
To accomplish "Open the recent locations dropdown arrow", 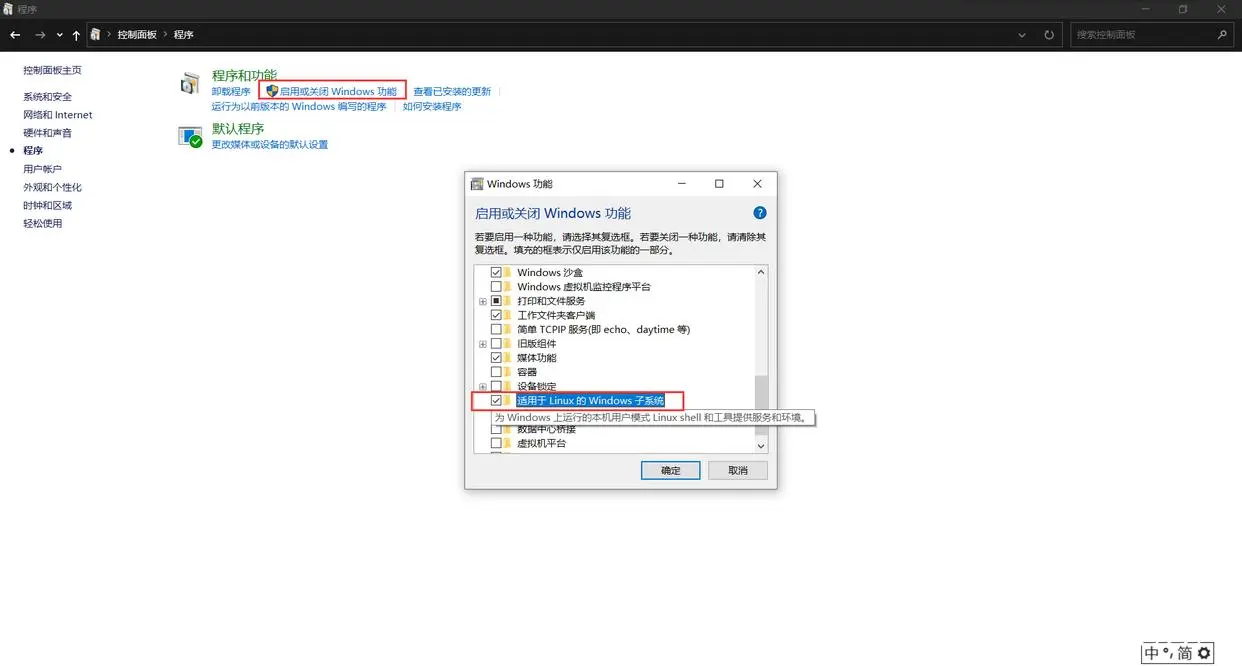I will point(60,35).
